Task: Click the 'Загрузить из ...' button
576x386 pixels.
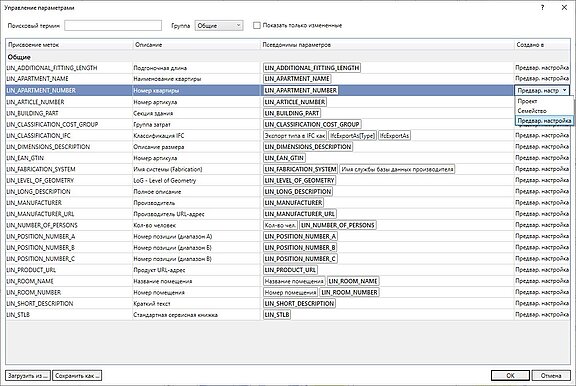Action: point(28,375)
